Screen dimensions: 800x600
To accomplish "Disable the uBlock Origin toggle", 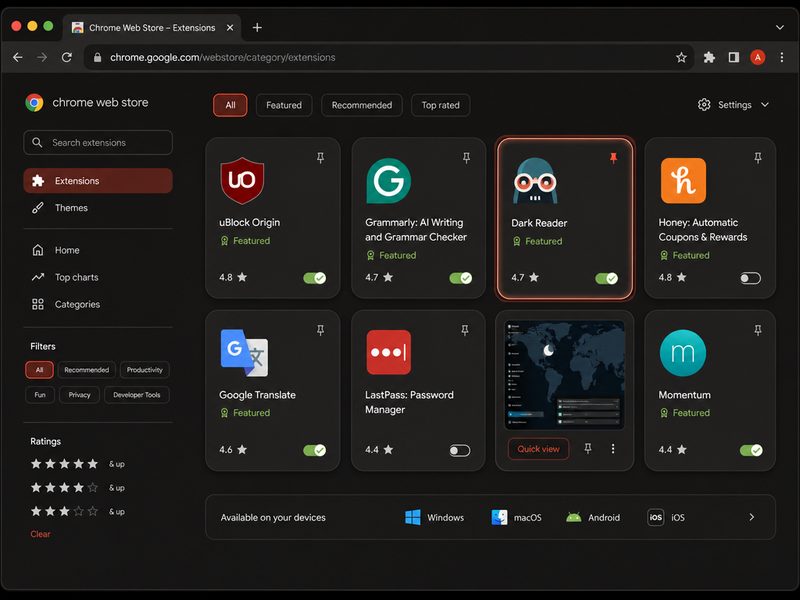I will [x=315, y=278].
